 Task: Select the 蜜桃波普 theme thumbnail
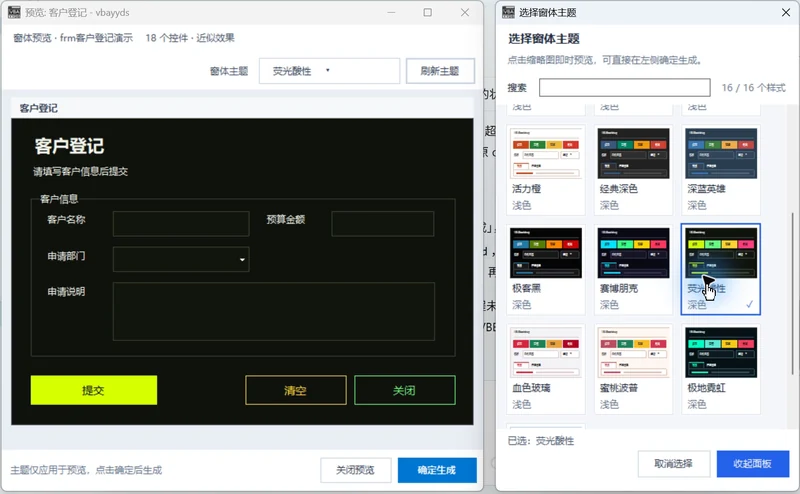pos(633,352)
